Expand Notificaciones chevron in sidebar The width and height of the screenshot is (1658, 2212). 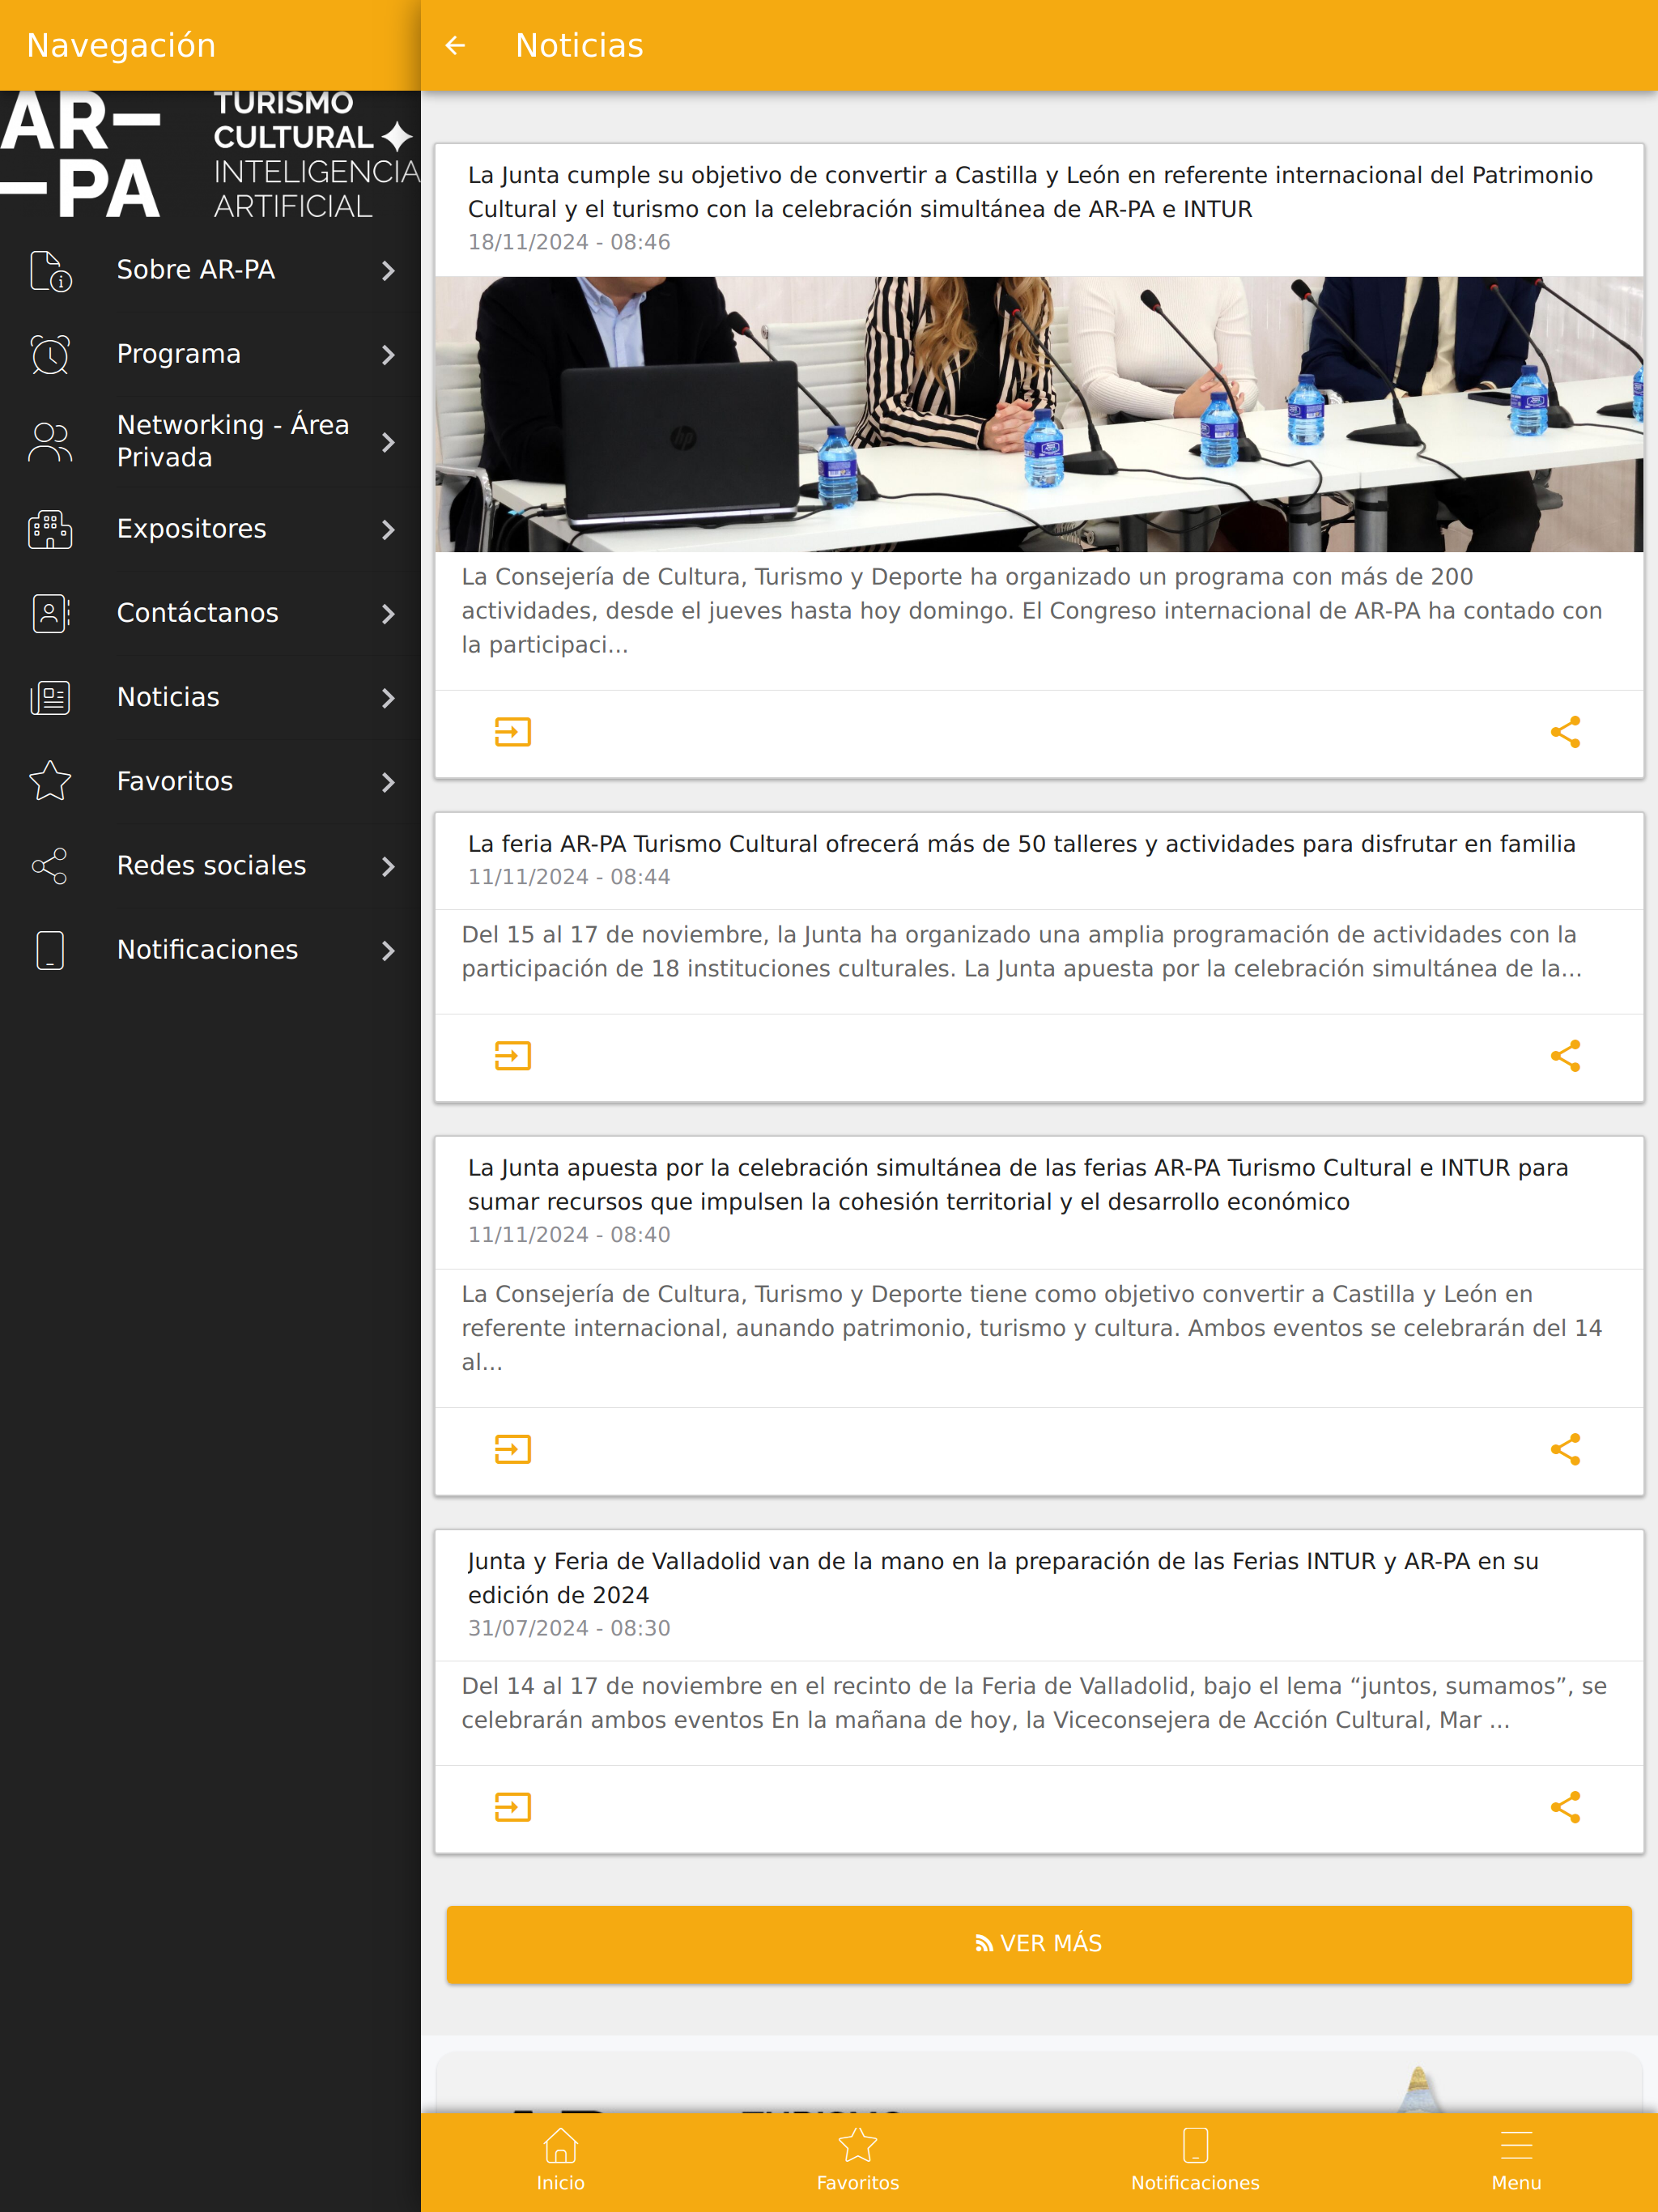pos(388,950)
